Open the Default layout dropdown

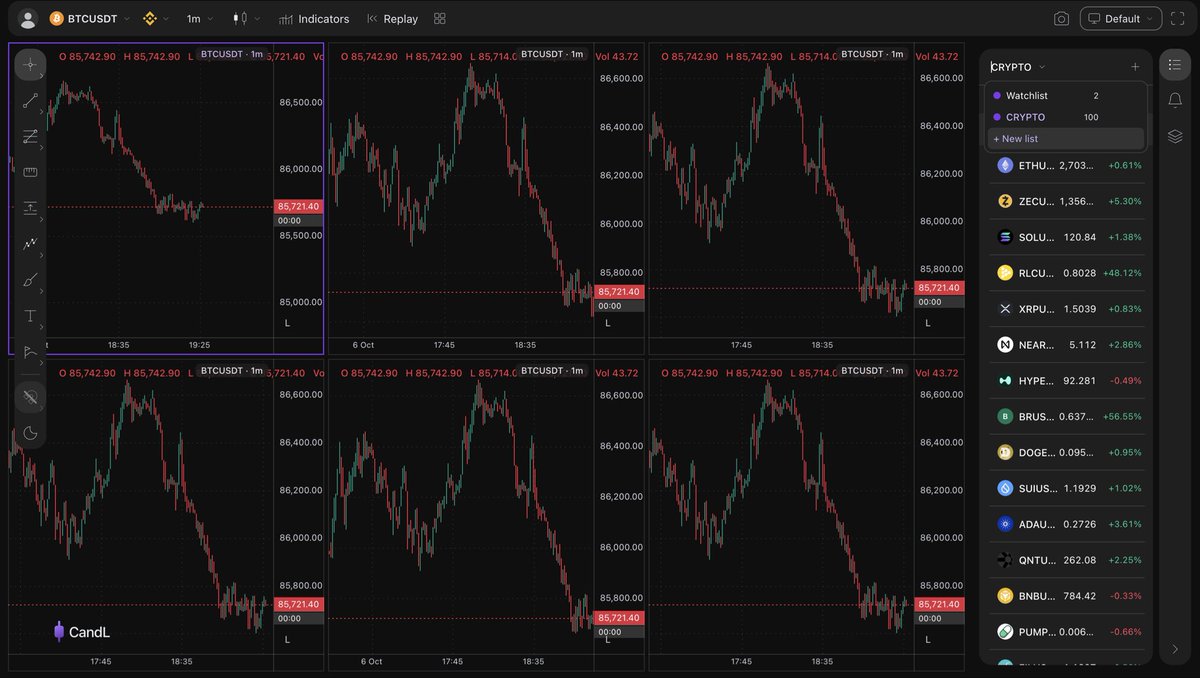click(x=1121, y=19)
